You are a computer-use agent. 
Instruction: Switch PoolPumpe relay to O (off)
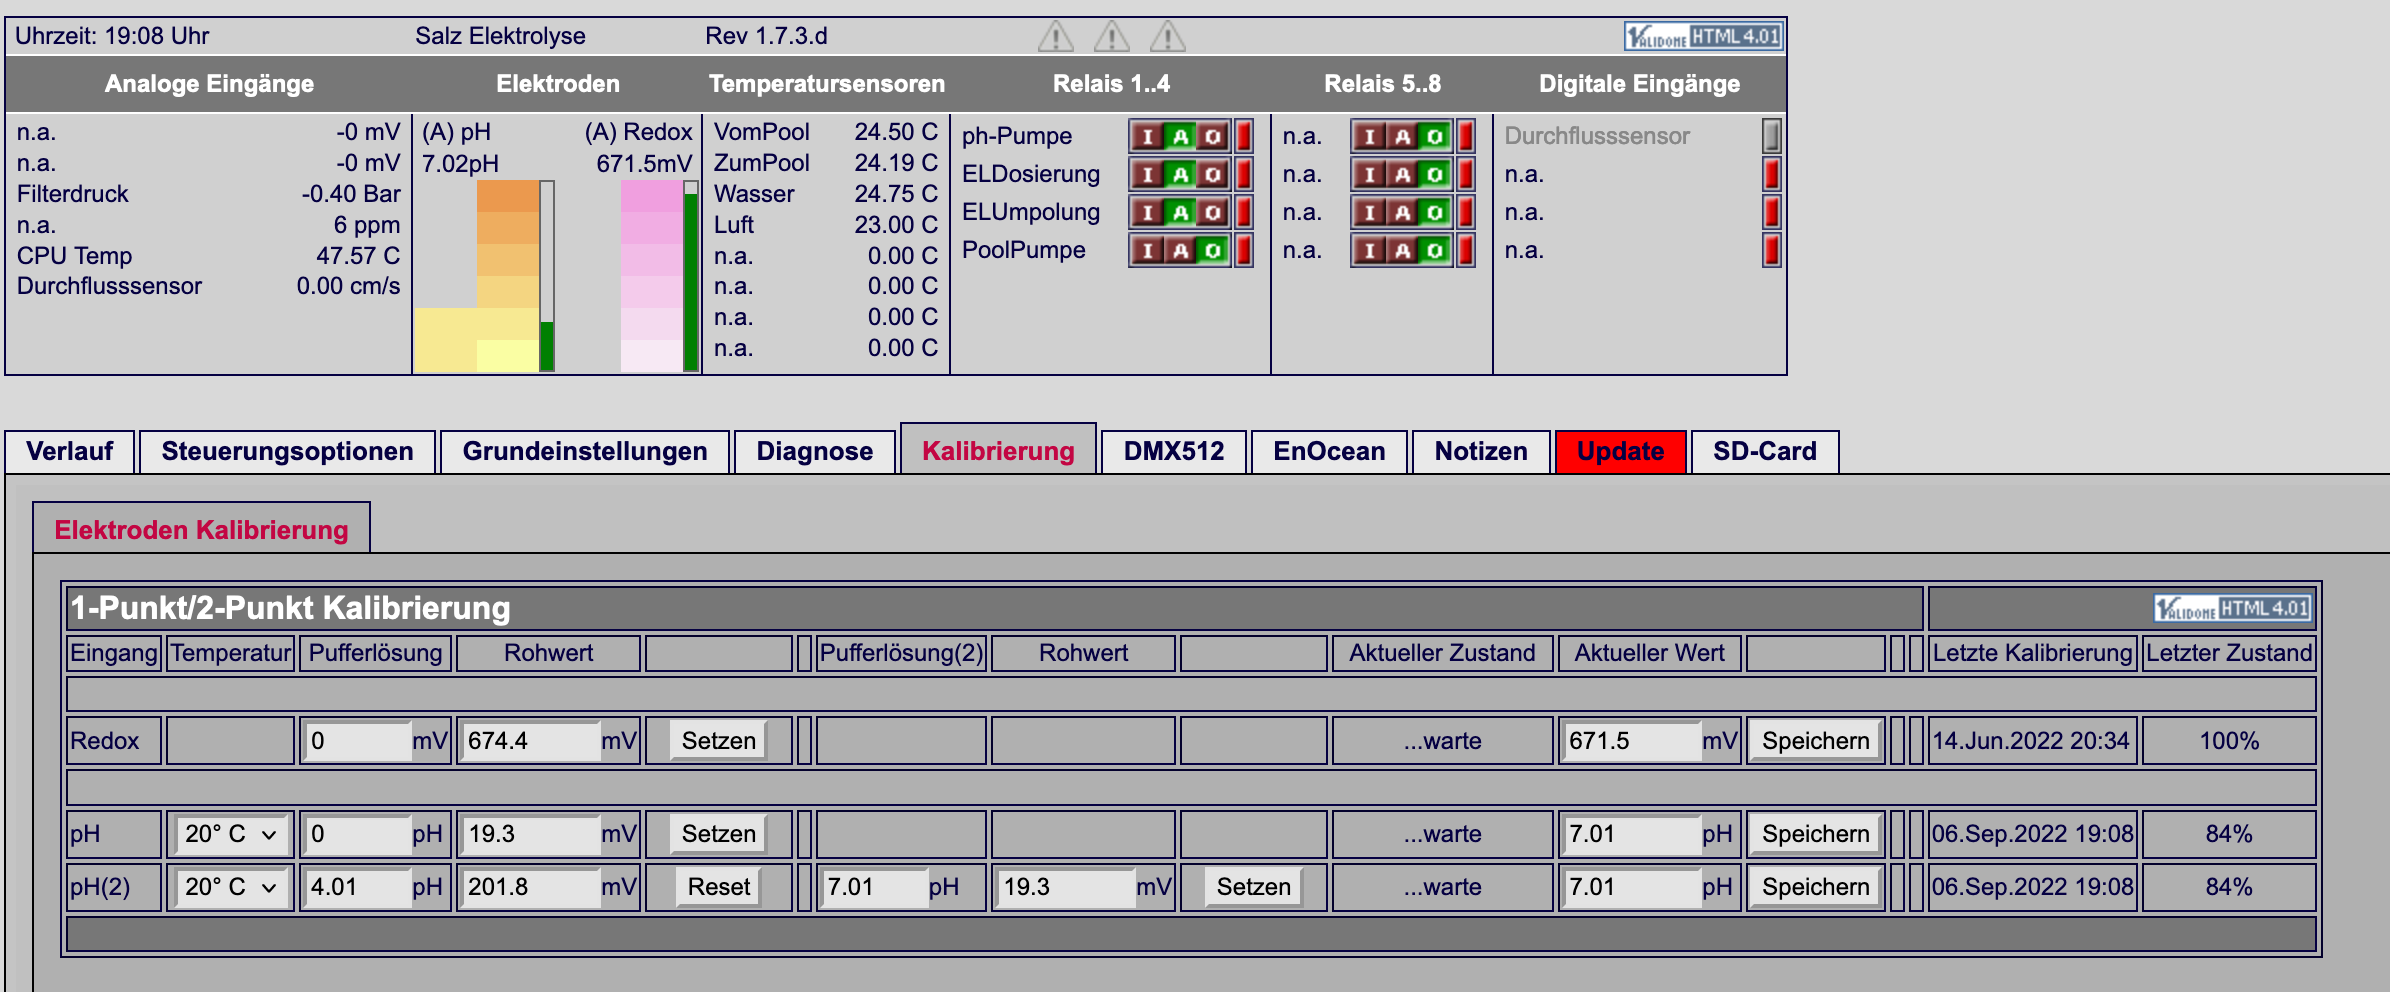click(x=1213, y=250)
